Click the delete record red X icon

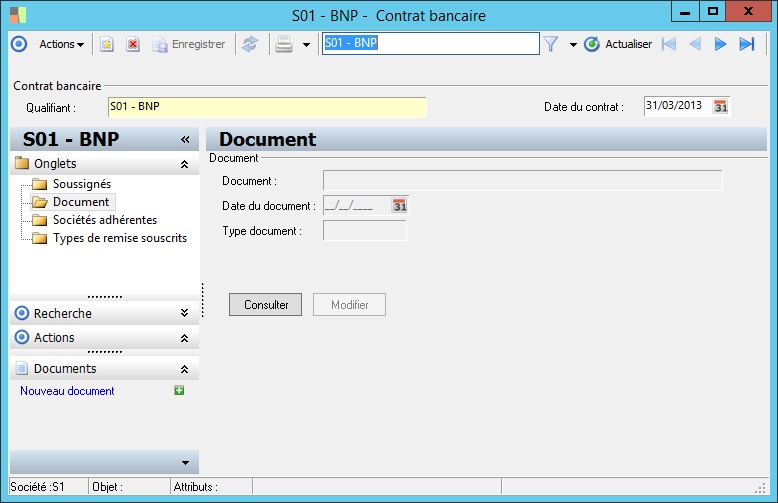(132, 44)
